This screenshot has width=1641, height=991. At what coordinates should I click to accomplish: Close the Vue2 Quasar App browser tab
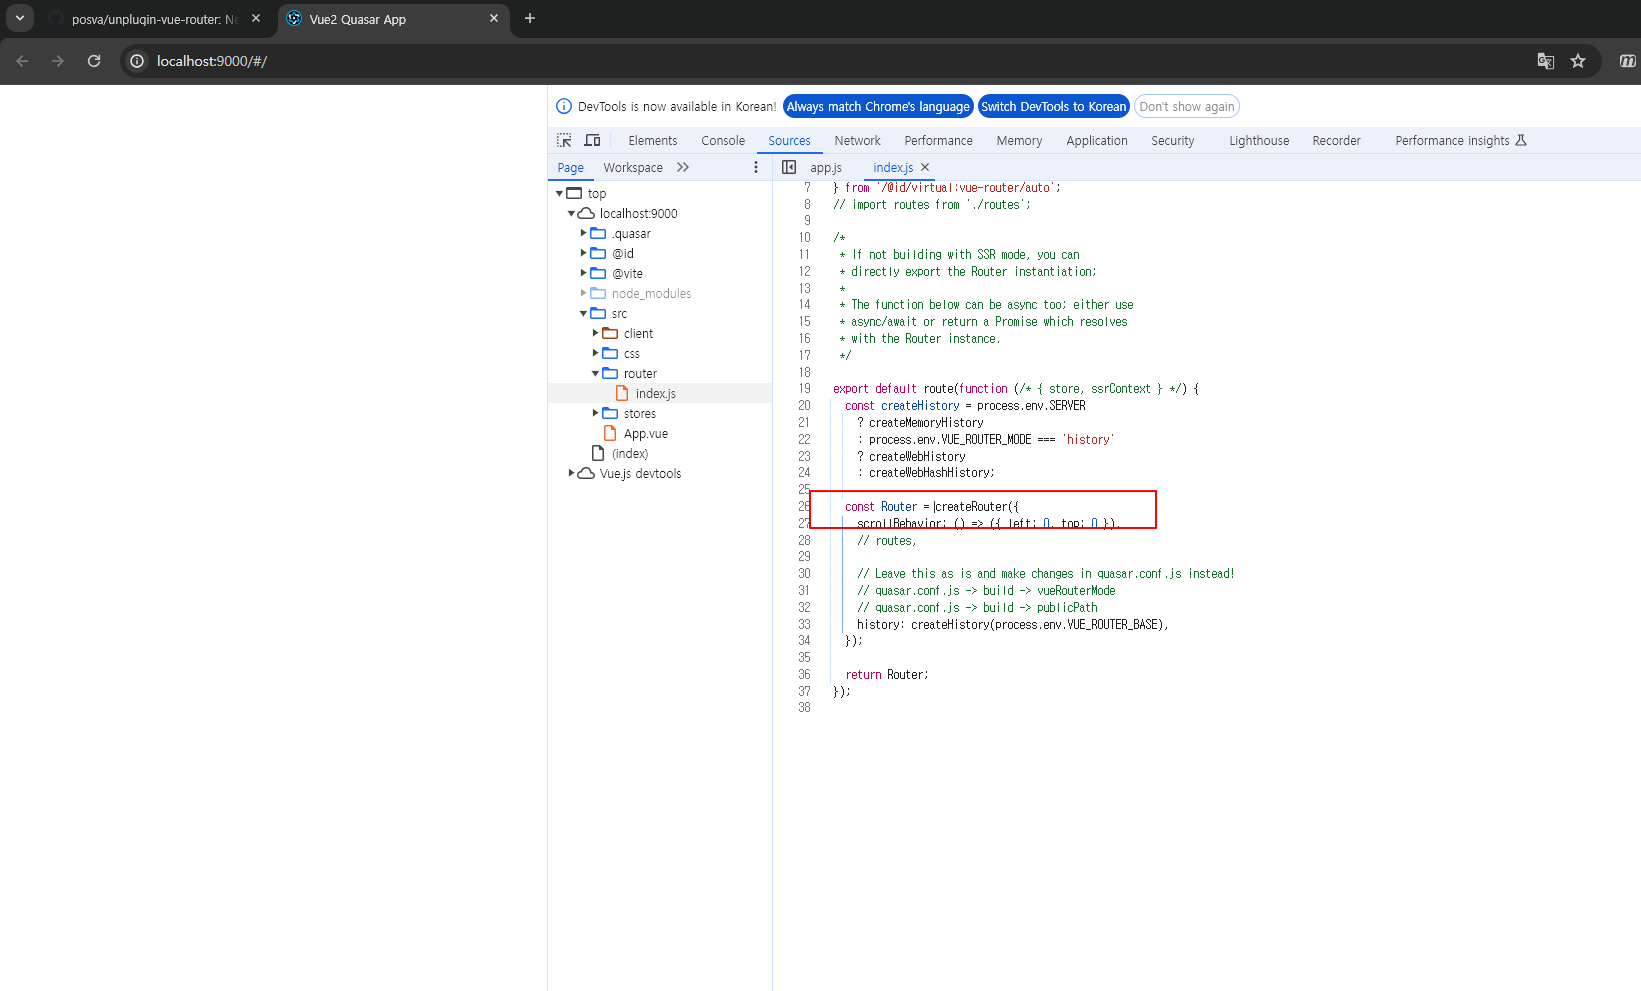pos(494,18)
